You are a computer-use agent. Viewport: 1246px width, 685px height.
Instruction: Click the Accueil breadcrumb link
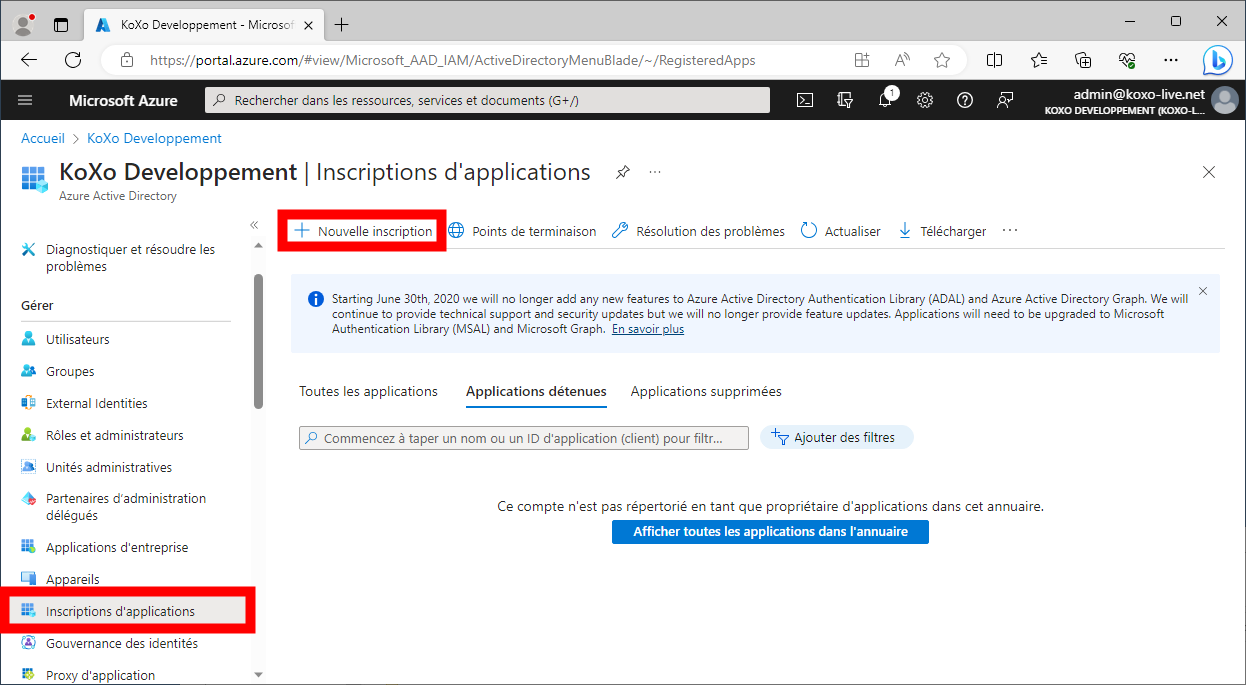coord(43,138)
